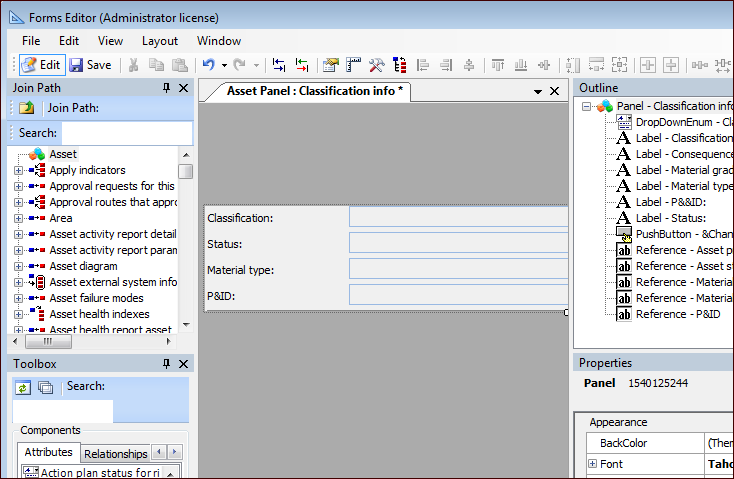Screen dimensions: 734x479
Task: Collapse the Panel - Classification info outline node
Action: point(587,106)
